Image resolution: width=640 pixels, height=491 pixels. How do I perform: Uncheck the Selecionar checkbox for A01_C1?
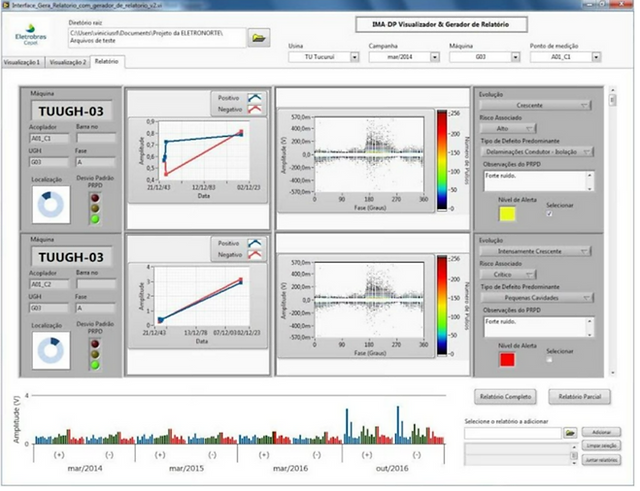click(x=549, y=213)
